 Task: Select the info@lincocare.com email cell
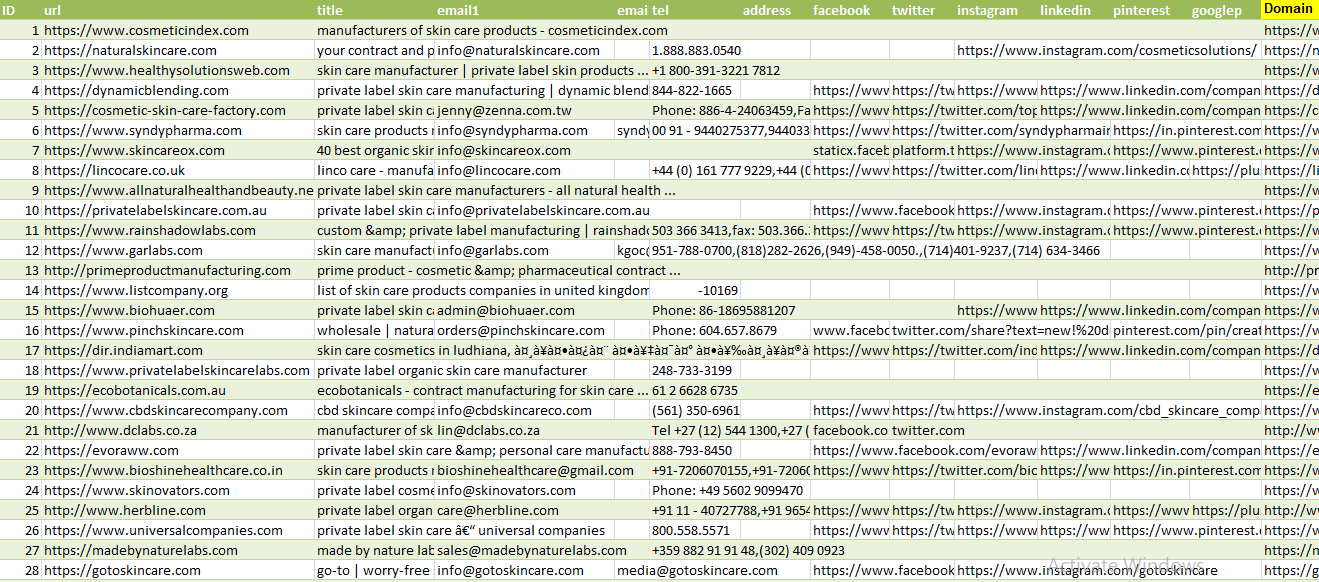tap(525, 170)
